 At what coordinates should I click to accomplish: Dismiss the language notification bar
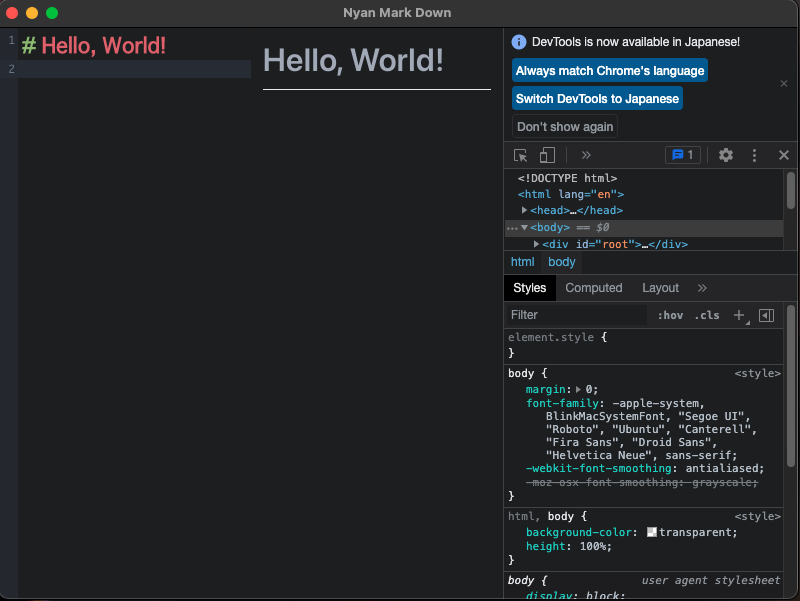[x=784, y=84]
